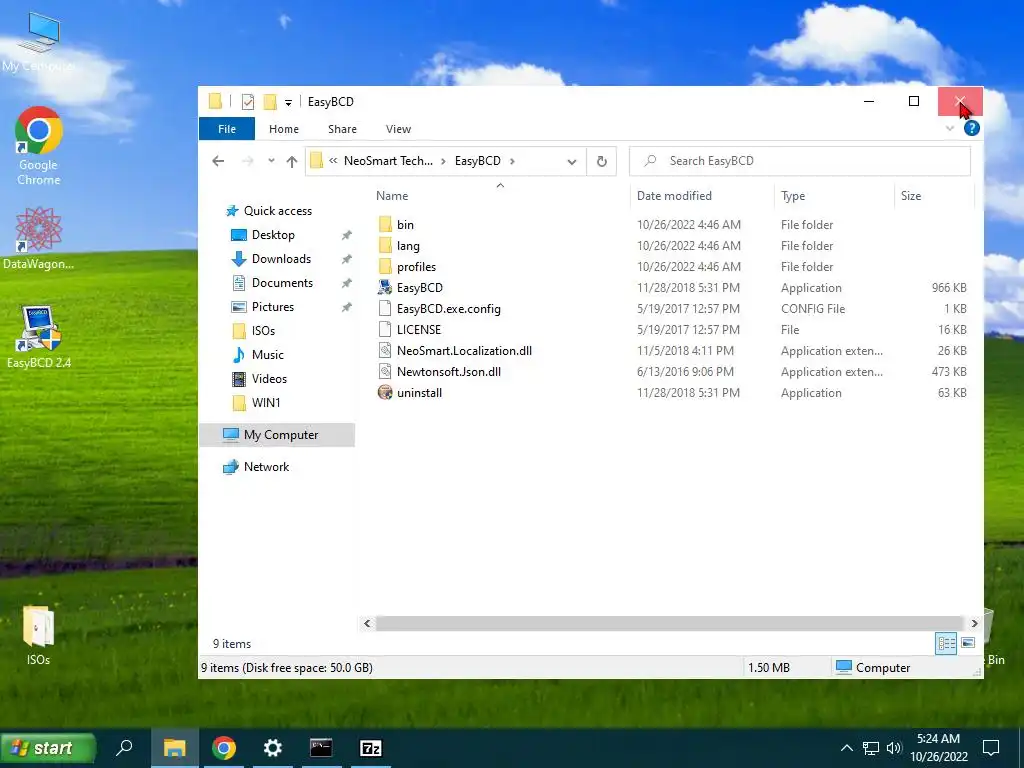Click horizontal scrollbar right arrow
Image resolution: width=1024 pixels, height=768 pixels.
point(974,624)
